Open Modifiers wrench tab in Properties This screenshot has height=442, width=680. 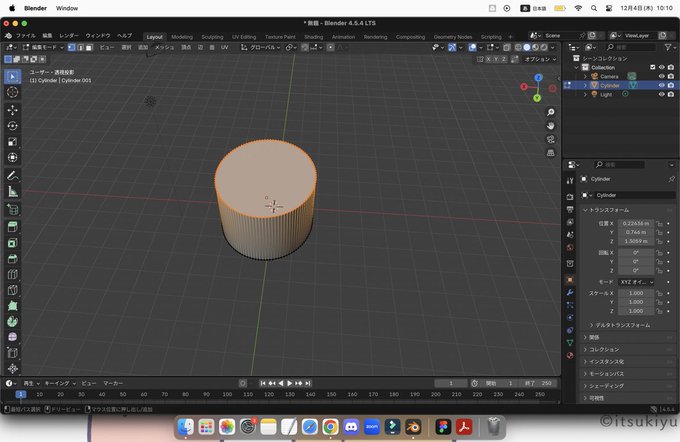pyautogui.click(x=570, y=292)
